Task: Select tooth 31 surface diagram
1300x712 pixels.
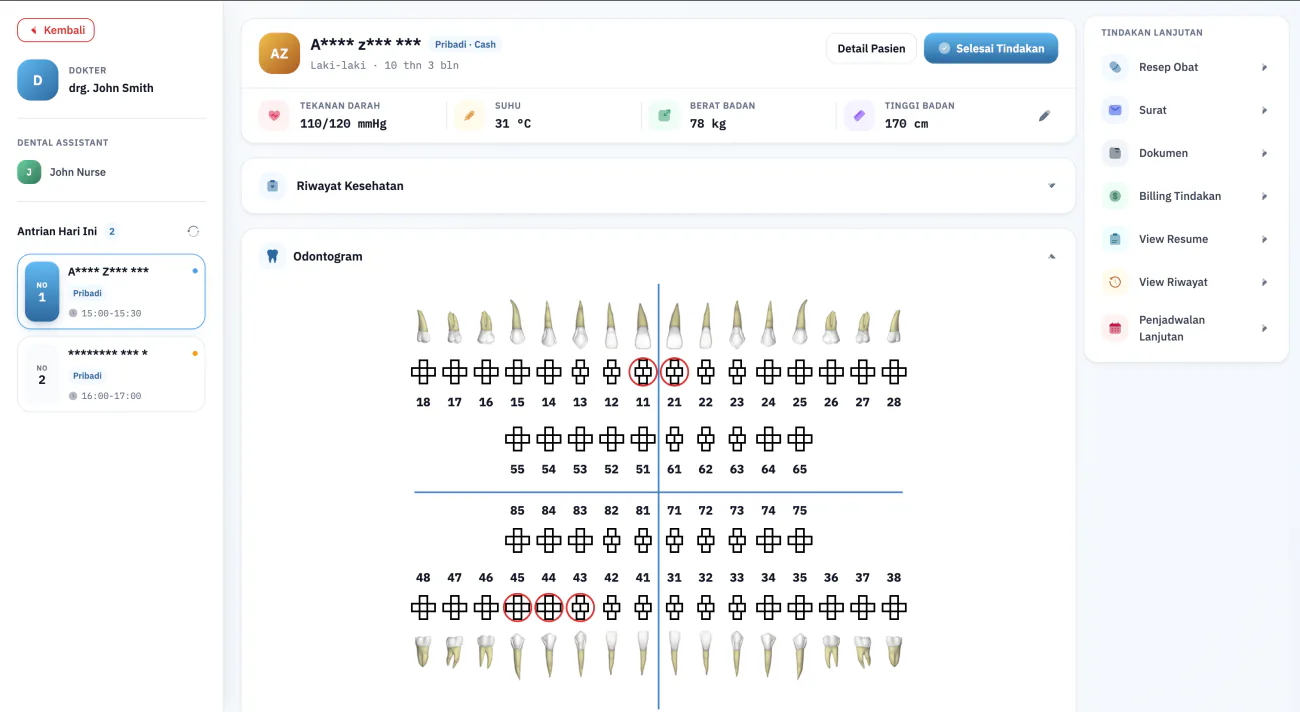Action: click(674, 607)
